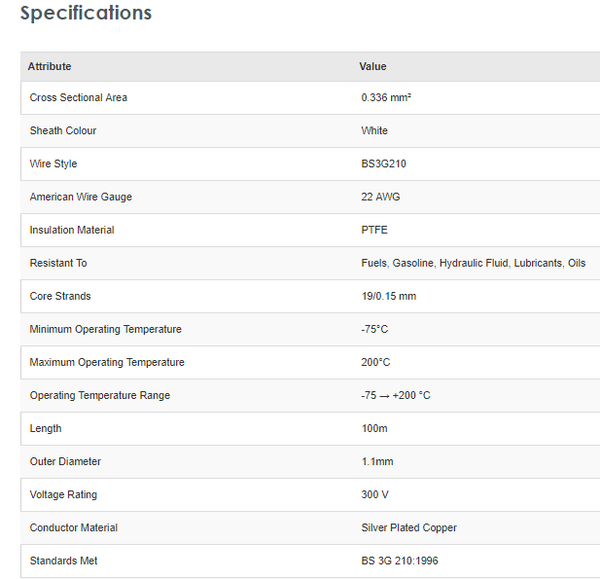Viewport: 600px width, 579px height.
Task: Click the Value column header
Action: pyautogui.click(x=373, y=67)
